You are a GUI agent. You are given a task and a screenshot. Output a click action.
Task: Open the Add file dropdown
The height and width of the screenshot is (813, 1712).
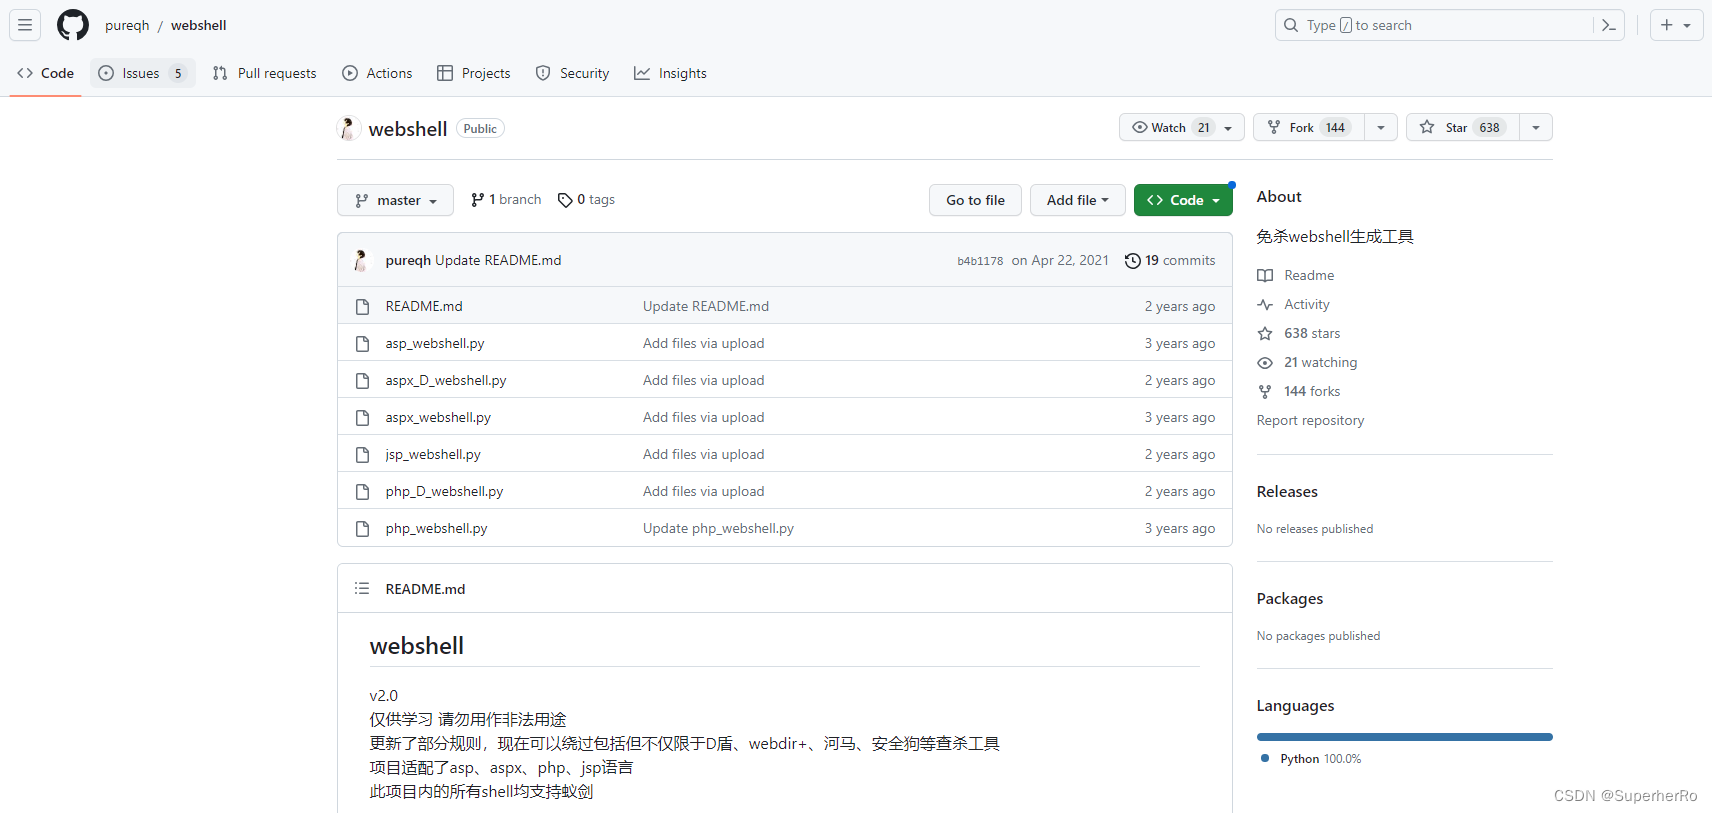[1077, 200]
